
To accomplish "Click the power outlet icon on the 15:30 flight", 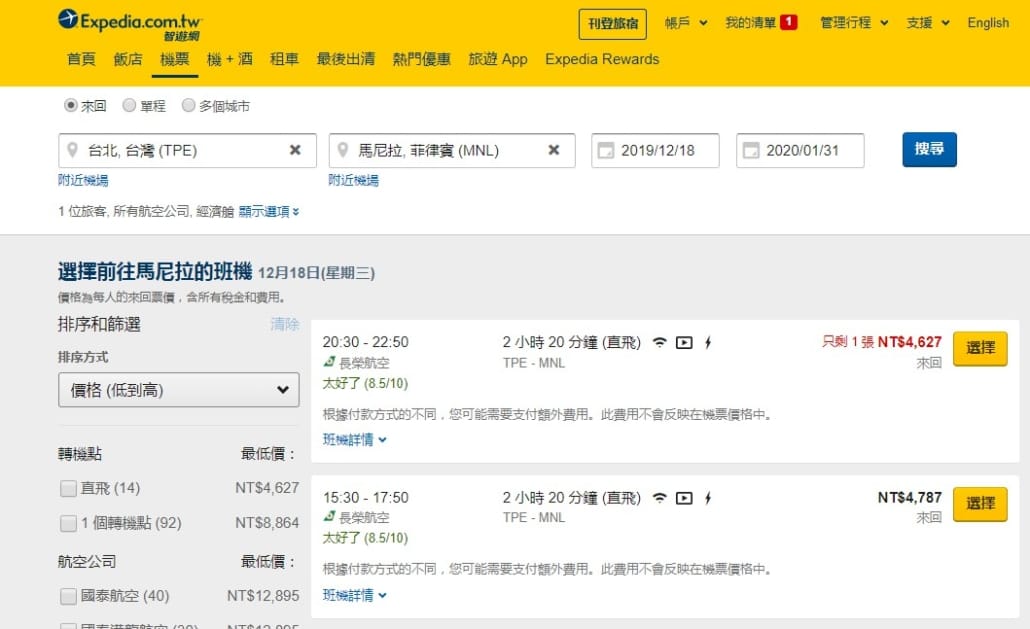I will [707, 498].
